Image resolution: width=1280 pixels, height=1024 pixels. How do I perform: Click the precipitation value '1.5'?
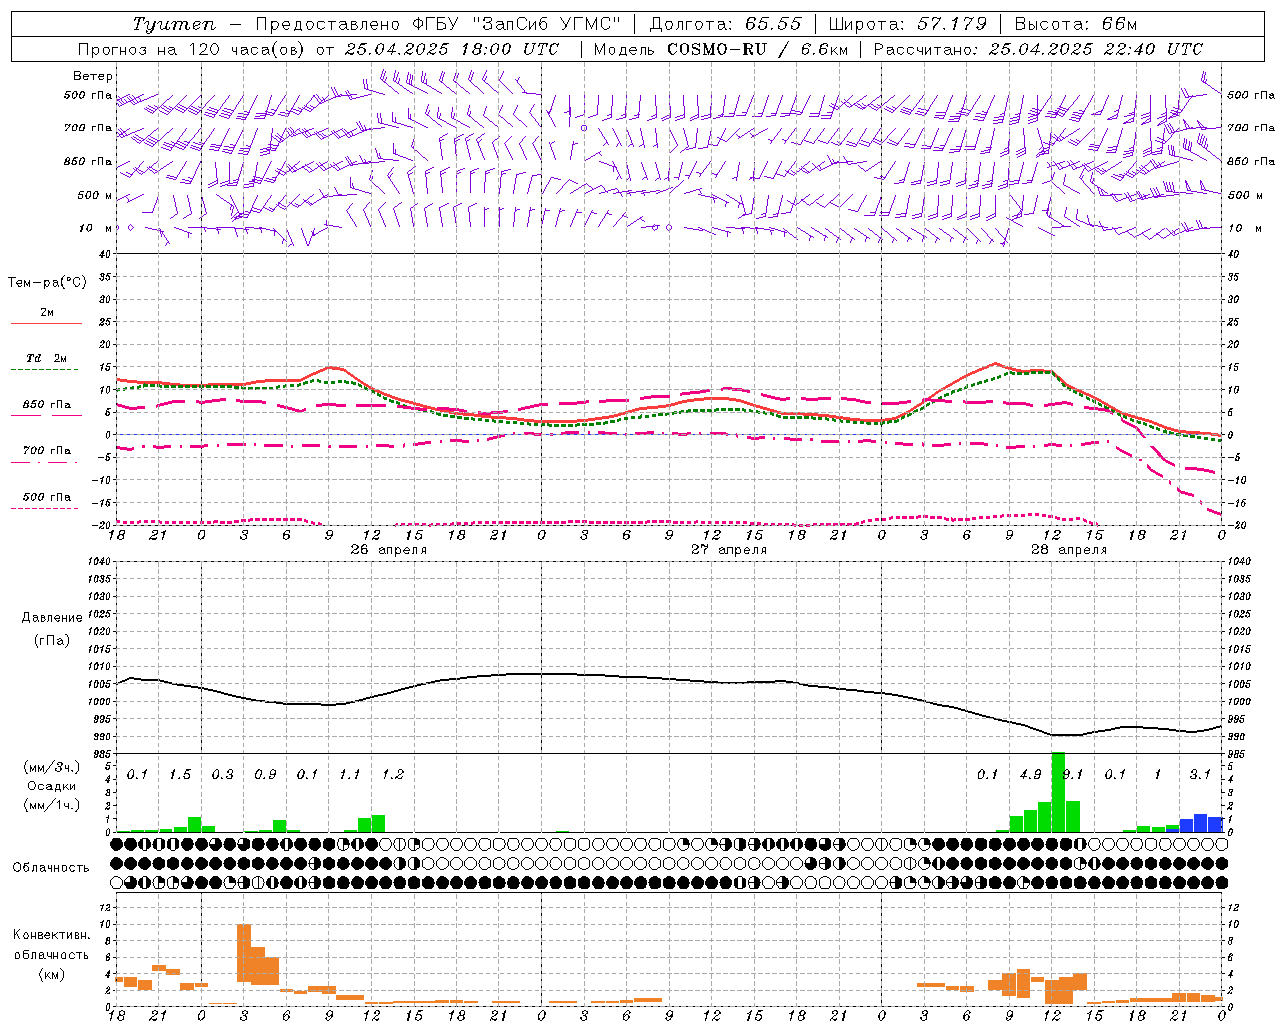[x=180, y=775]
